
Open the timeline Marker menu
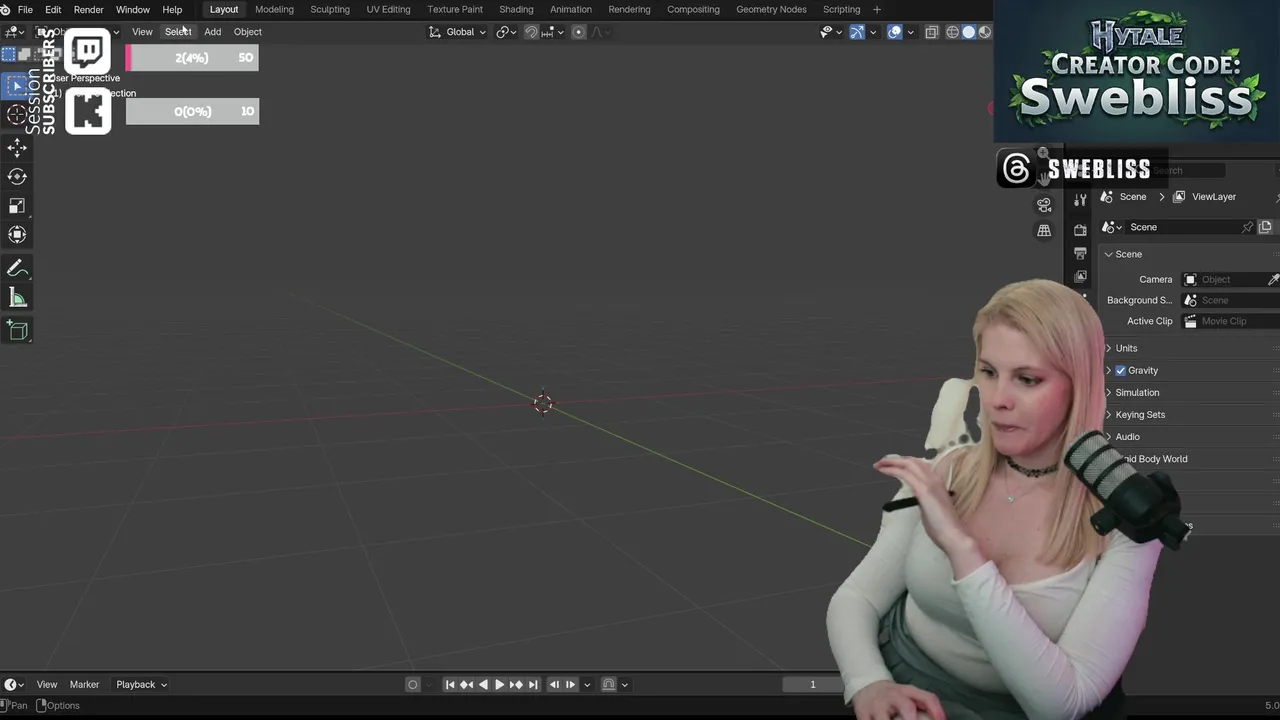(84, 685)
